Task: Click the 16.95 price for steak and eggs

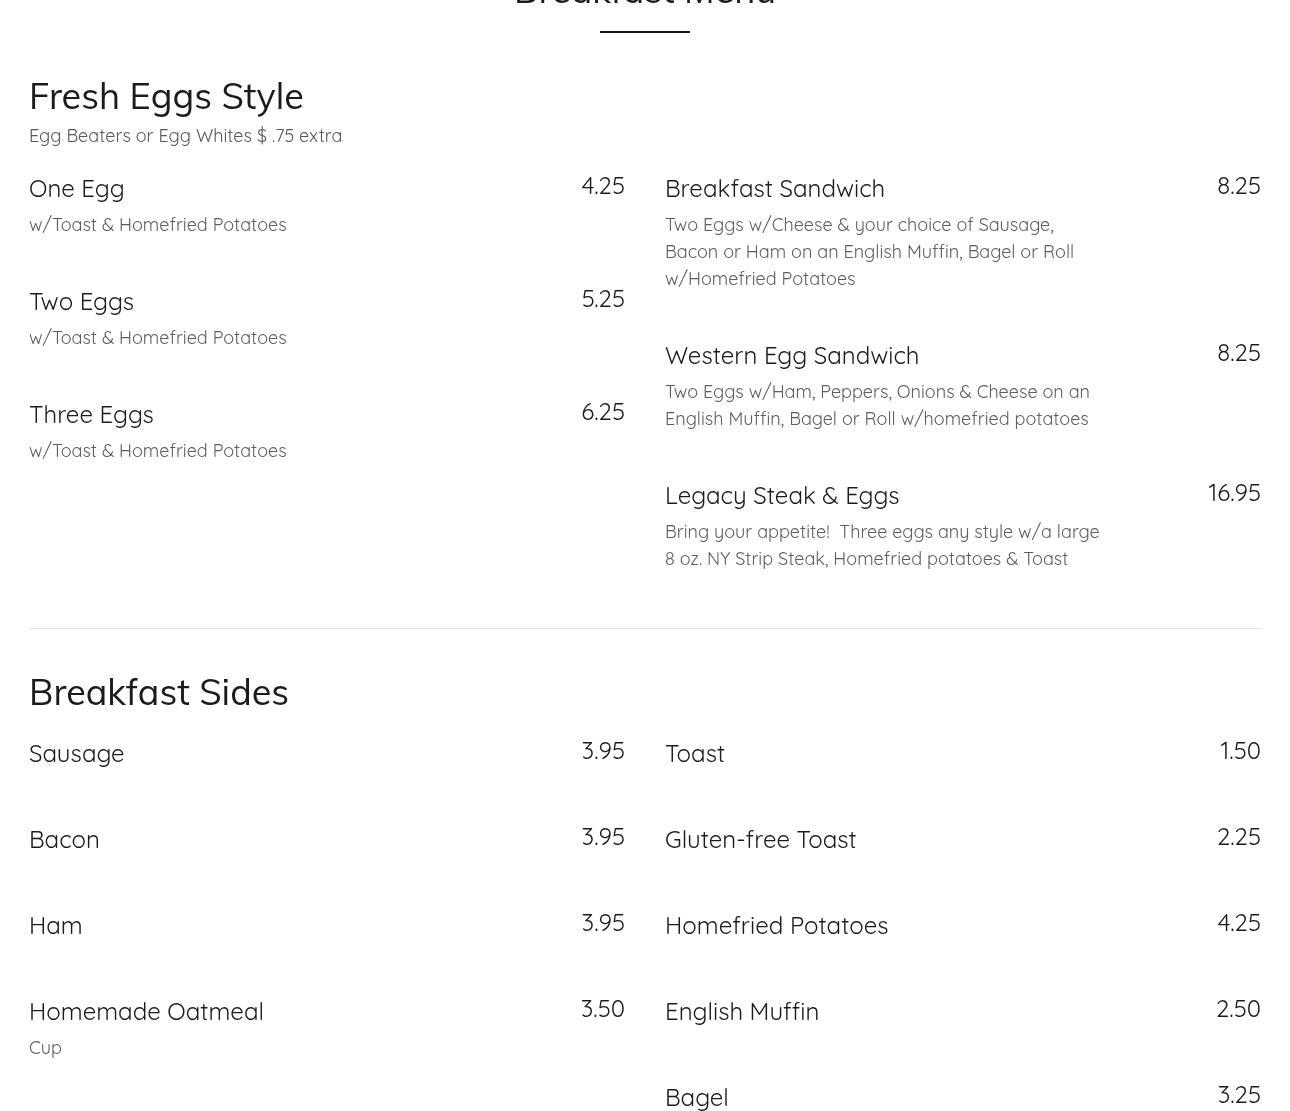Action: (1233, 493)
